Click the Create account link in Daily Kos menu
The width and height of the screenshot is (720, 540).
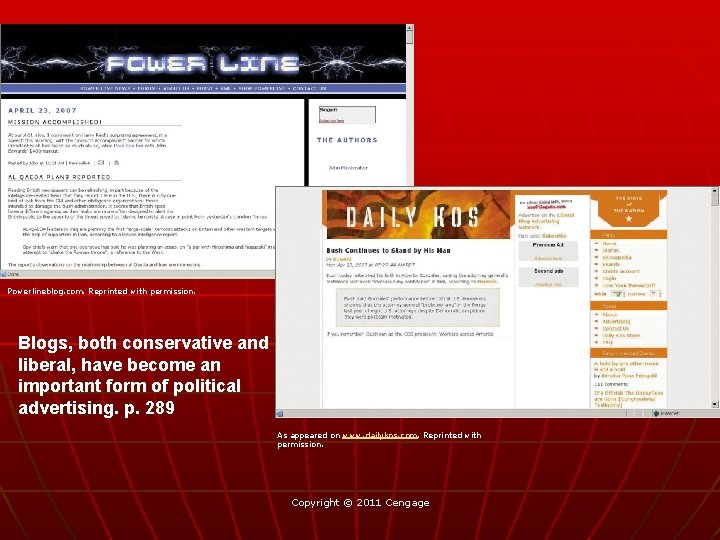click(621, 271)
